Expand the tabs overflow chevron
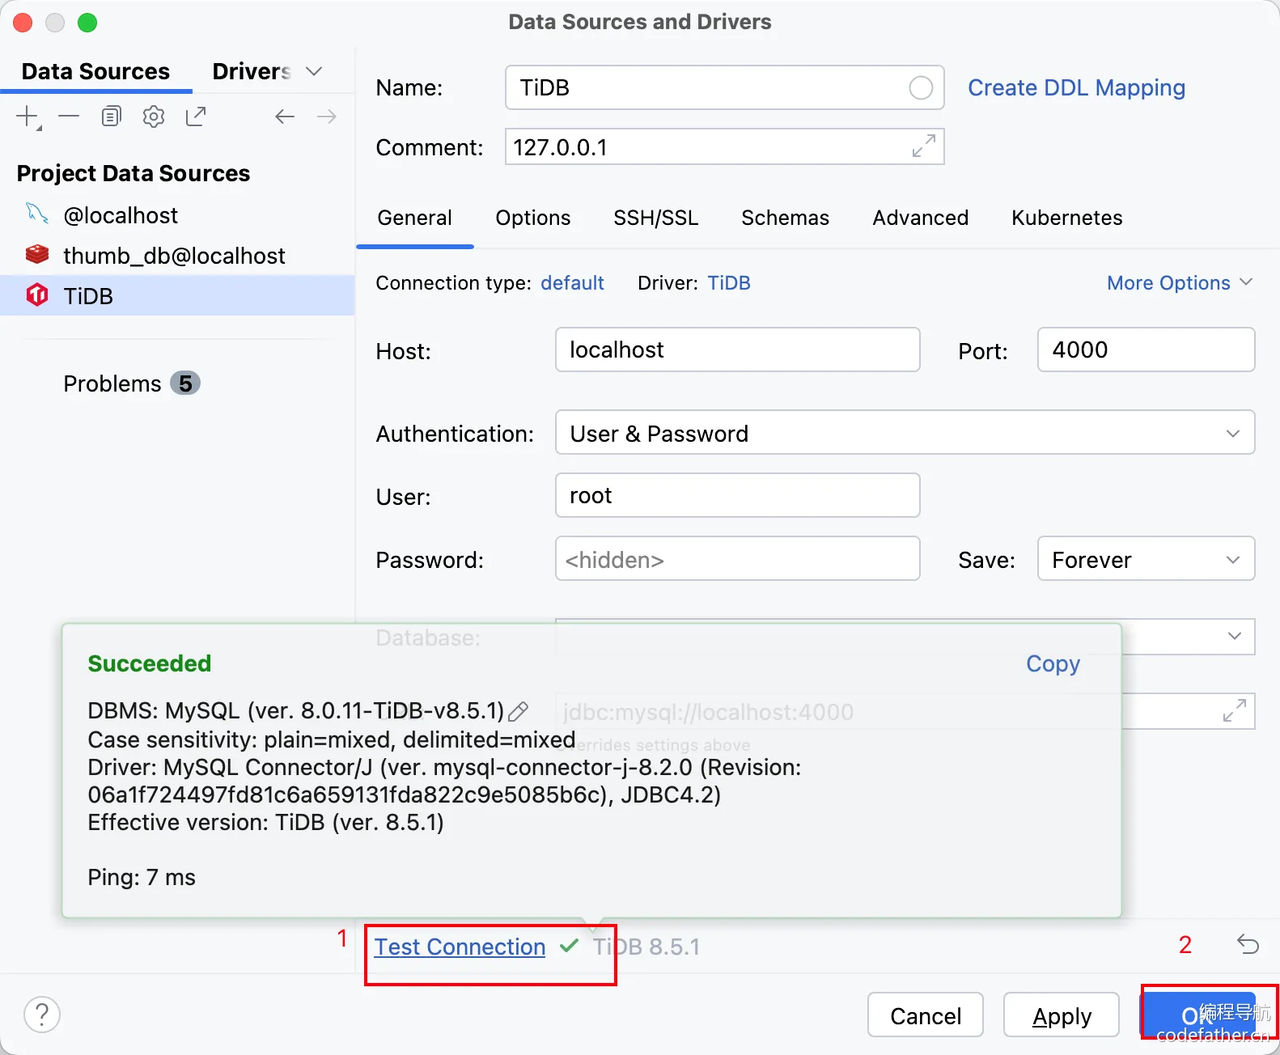 [314, 72]
